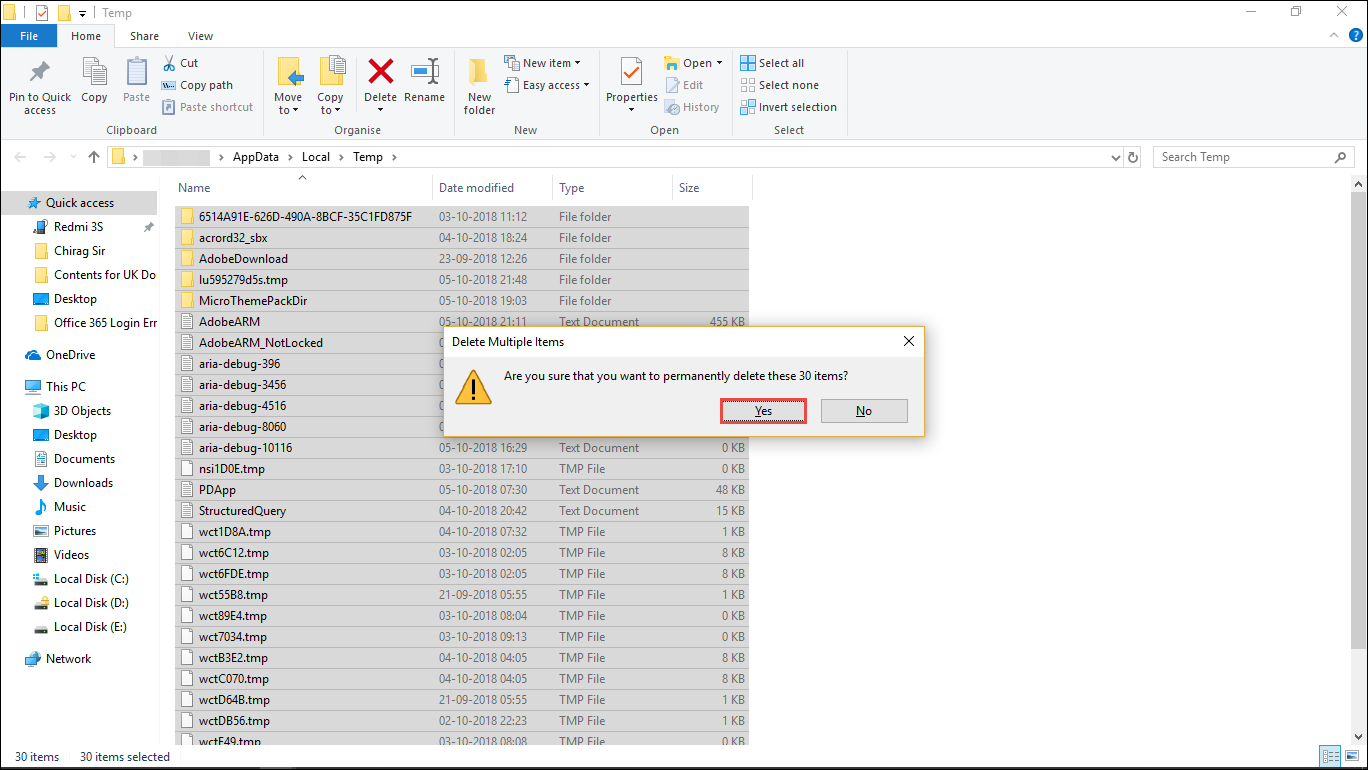1368x770 pixels.
Task: Switch to details view icon in status bar
Action: 1330,756
